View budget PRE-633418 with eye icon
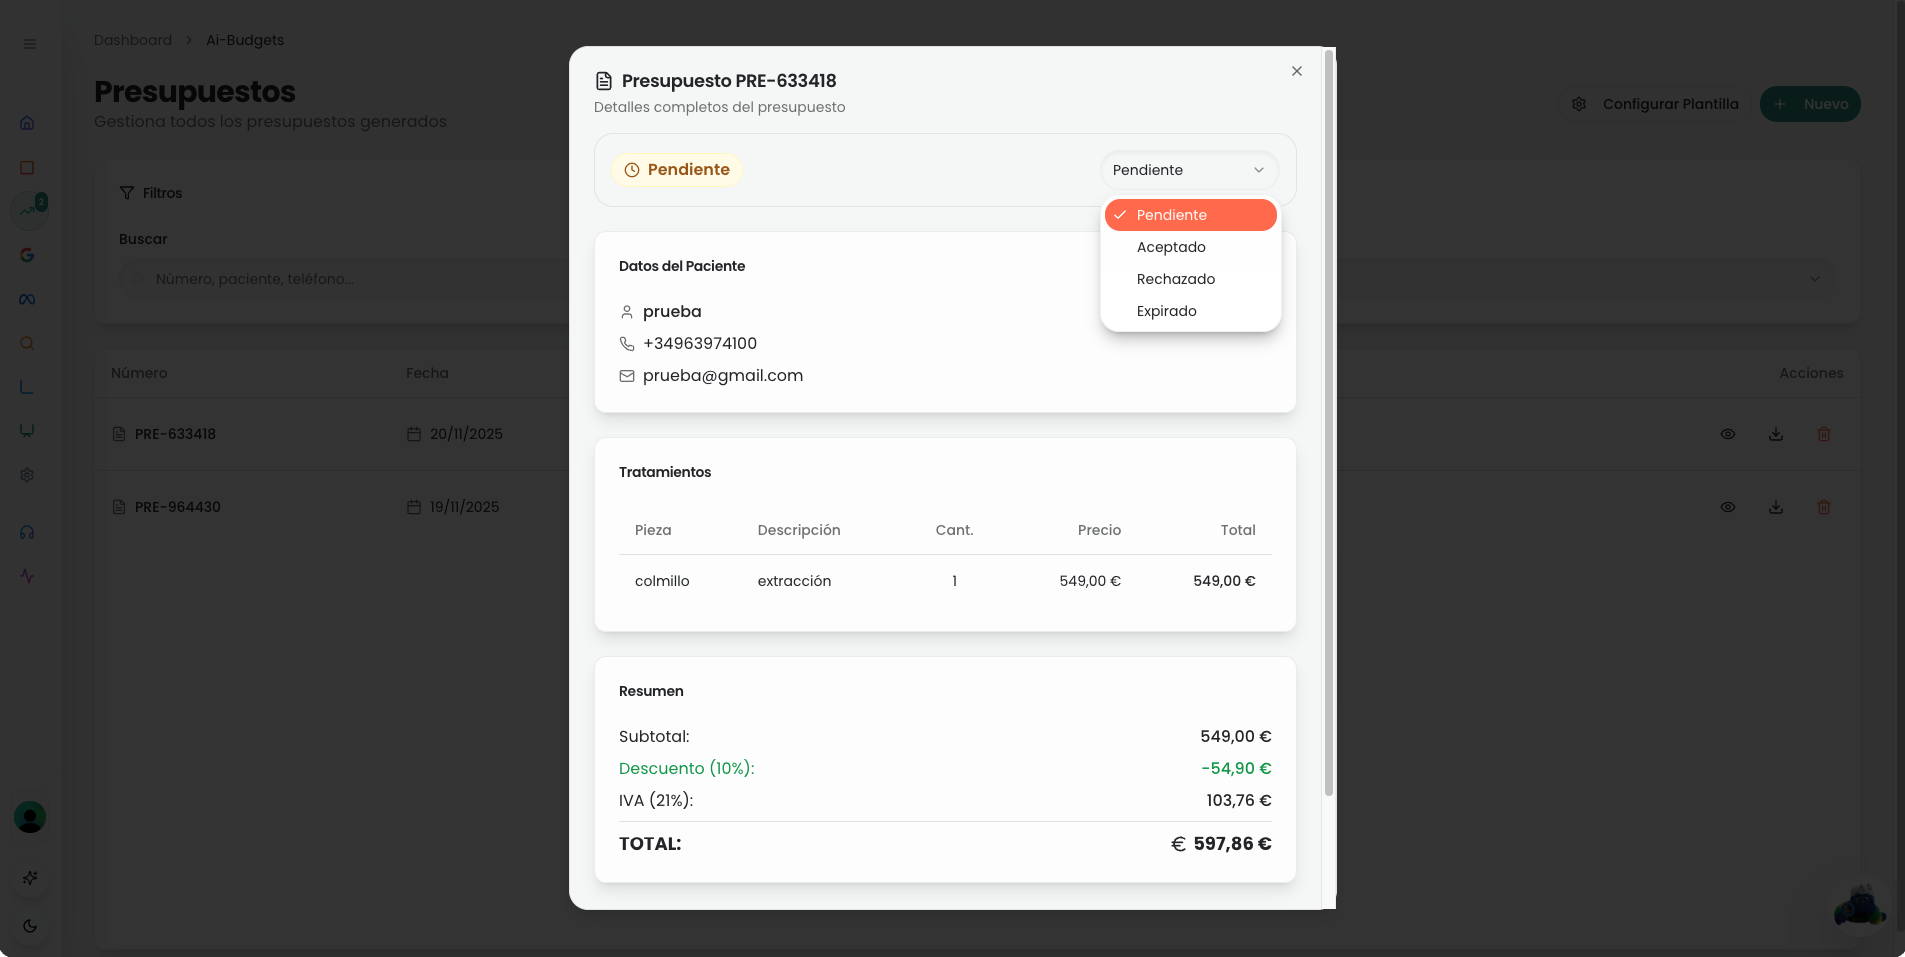Viewport: 1905px width, 957px height. 1727,434
